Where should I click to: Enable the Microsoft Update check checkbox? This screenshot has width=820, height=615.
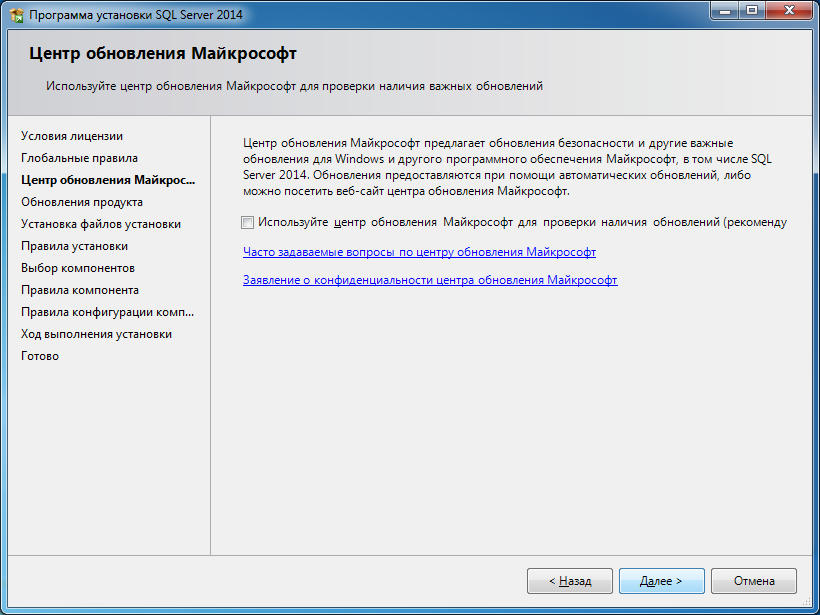[248, 223]
